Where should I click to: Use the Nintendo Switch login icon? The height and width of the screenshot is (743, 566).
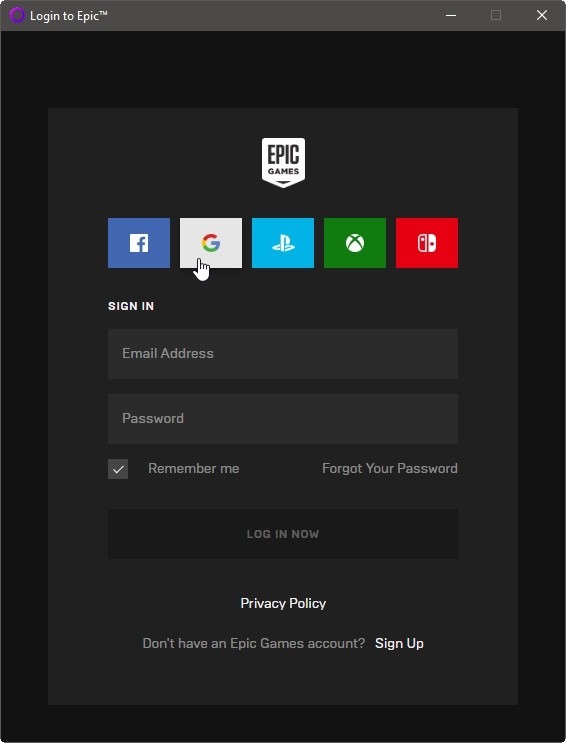(x=427, y=243)
